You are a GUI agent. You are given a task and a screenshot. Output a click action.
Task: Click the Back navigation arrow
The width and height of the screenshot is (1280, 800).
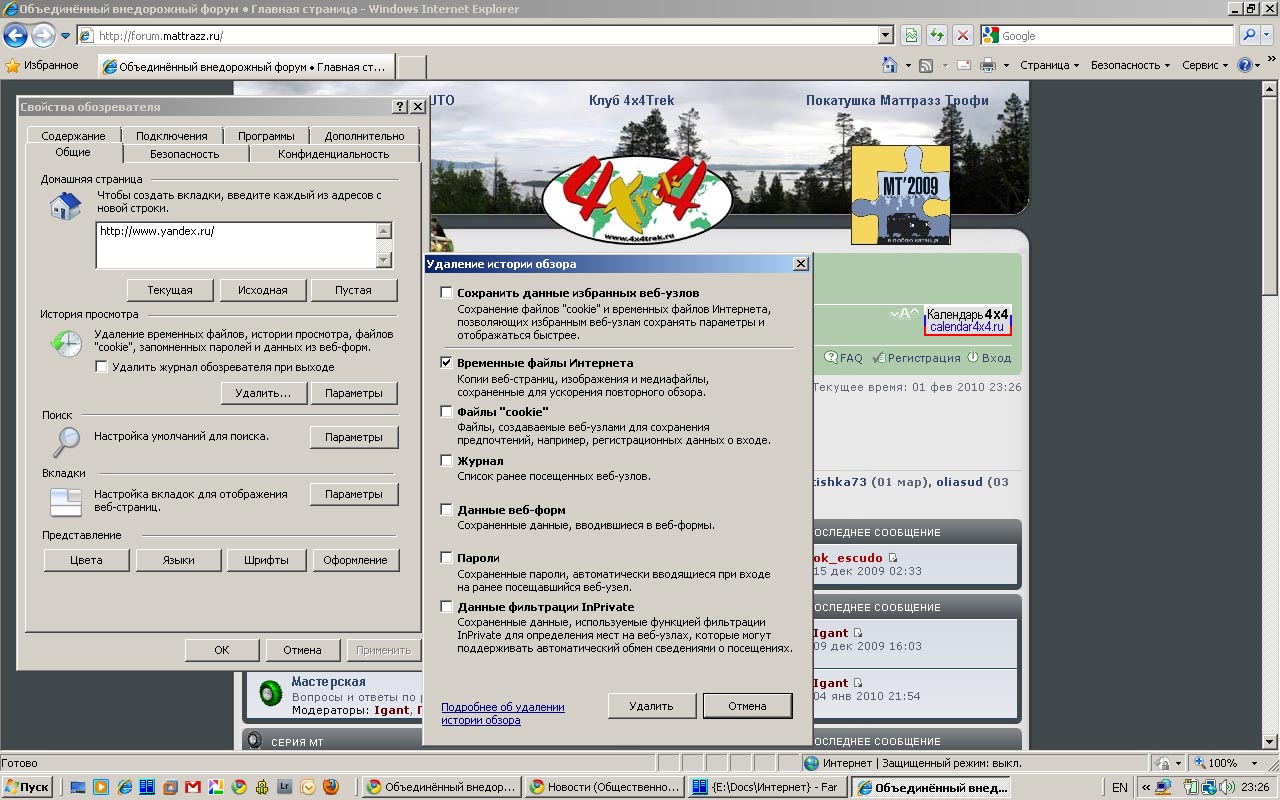15,35
